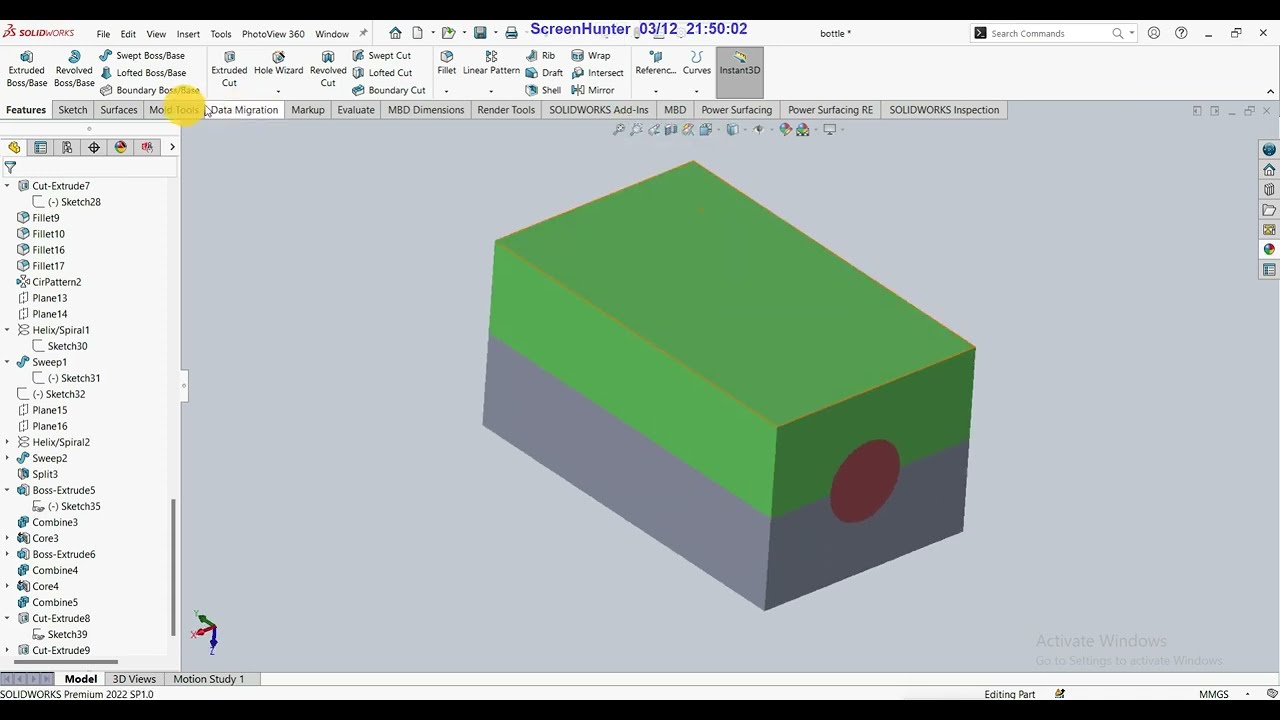Viewport: 1280px width, 720px height.
Task: Expand the Cut-Extrude9 tree node
Action: 8,650
